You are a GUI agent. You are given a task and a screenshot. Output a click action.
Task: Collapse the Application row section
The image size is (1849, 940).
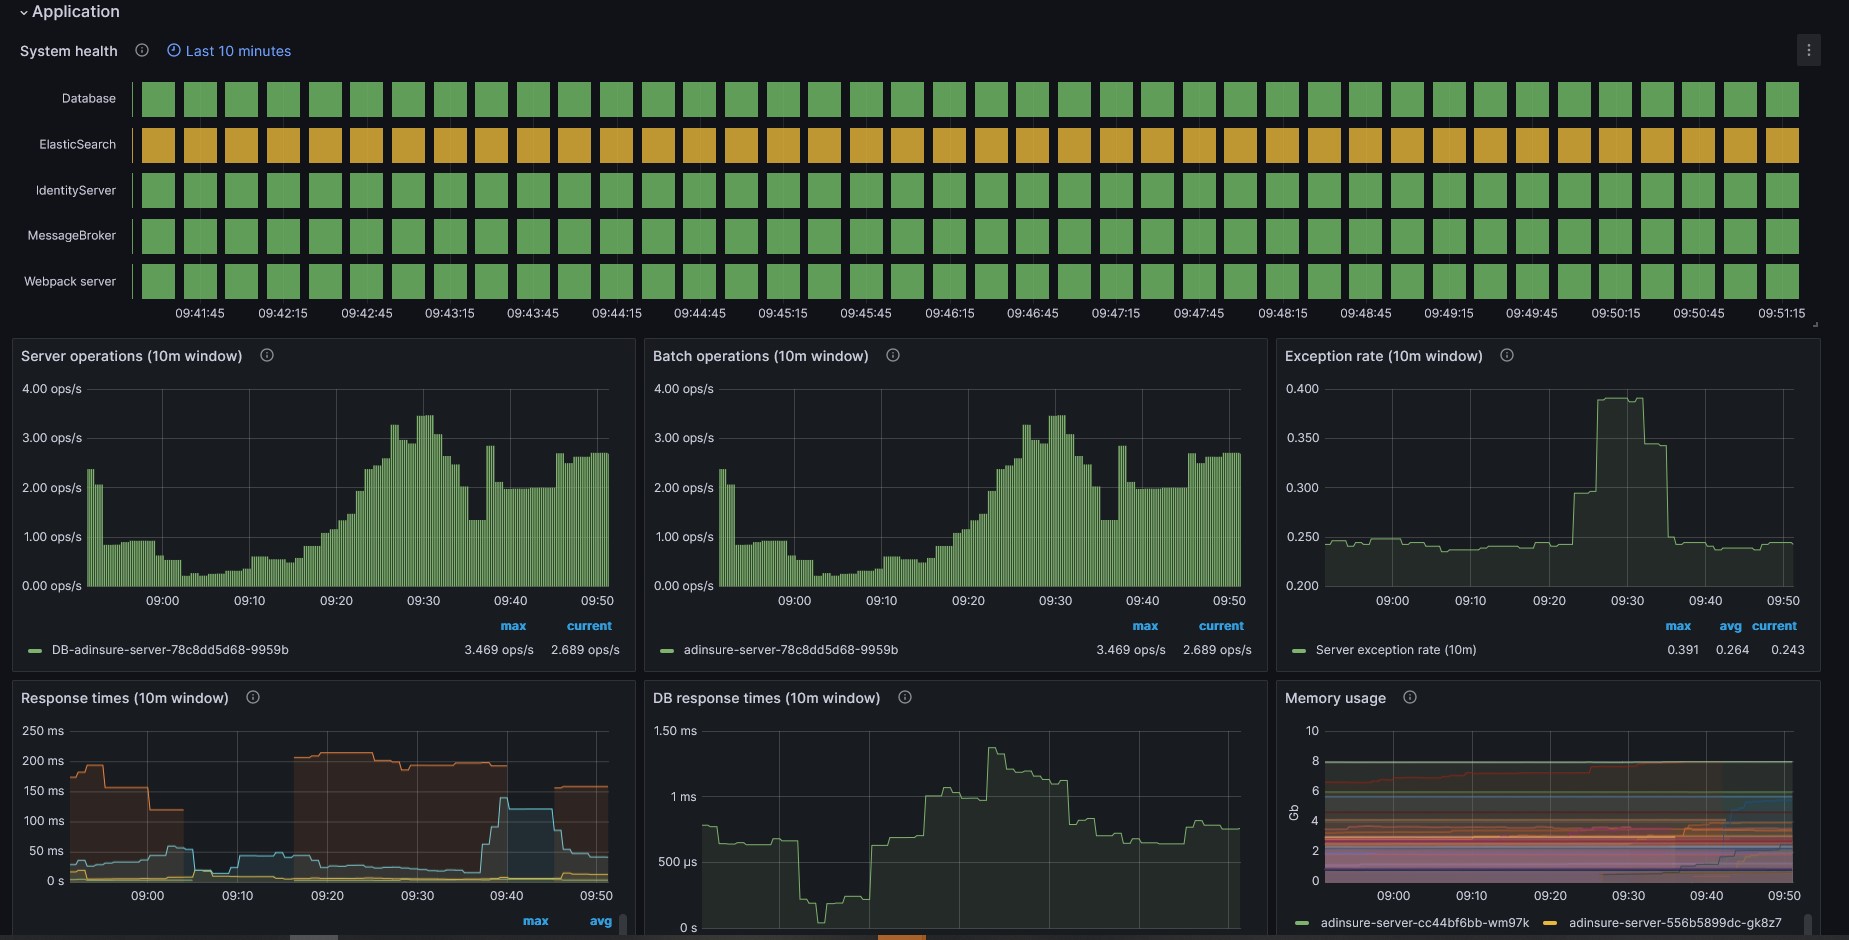[x=69, y=11]
